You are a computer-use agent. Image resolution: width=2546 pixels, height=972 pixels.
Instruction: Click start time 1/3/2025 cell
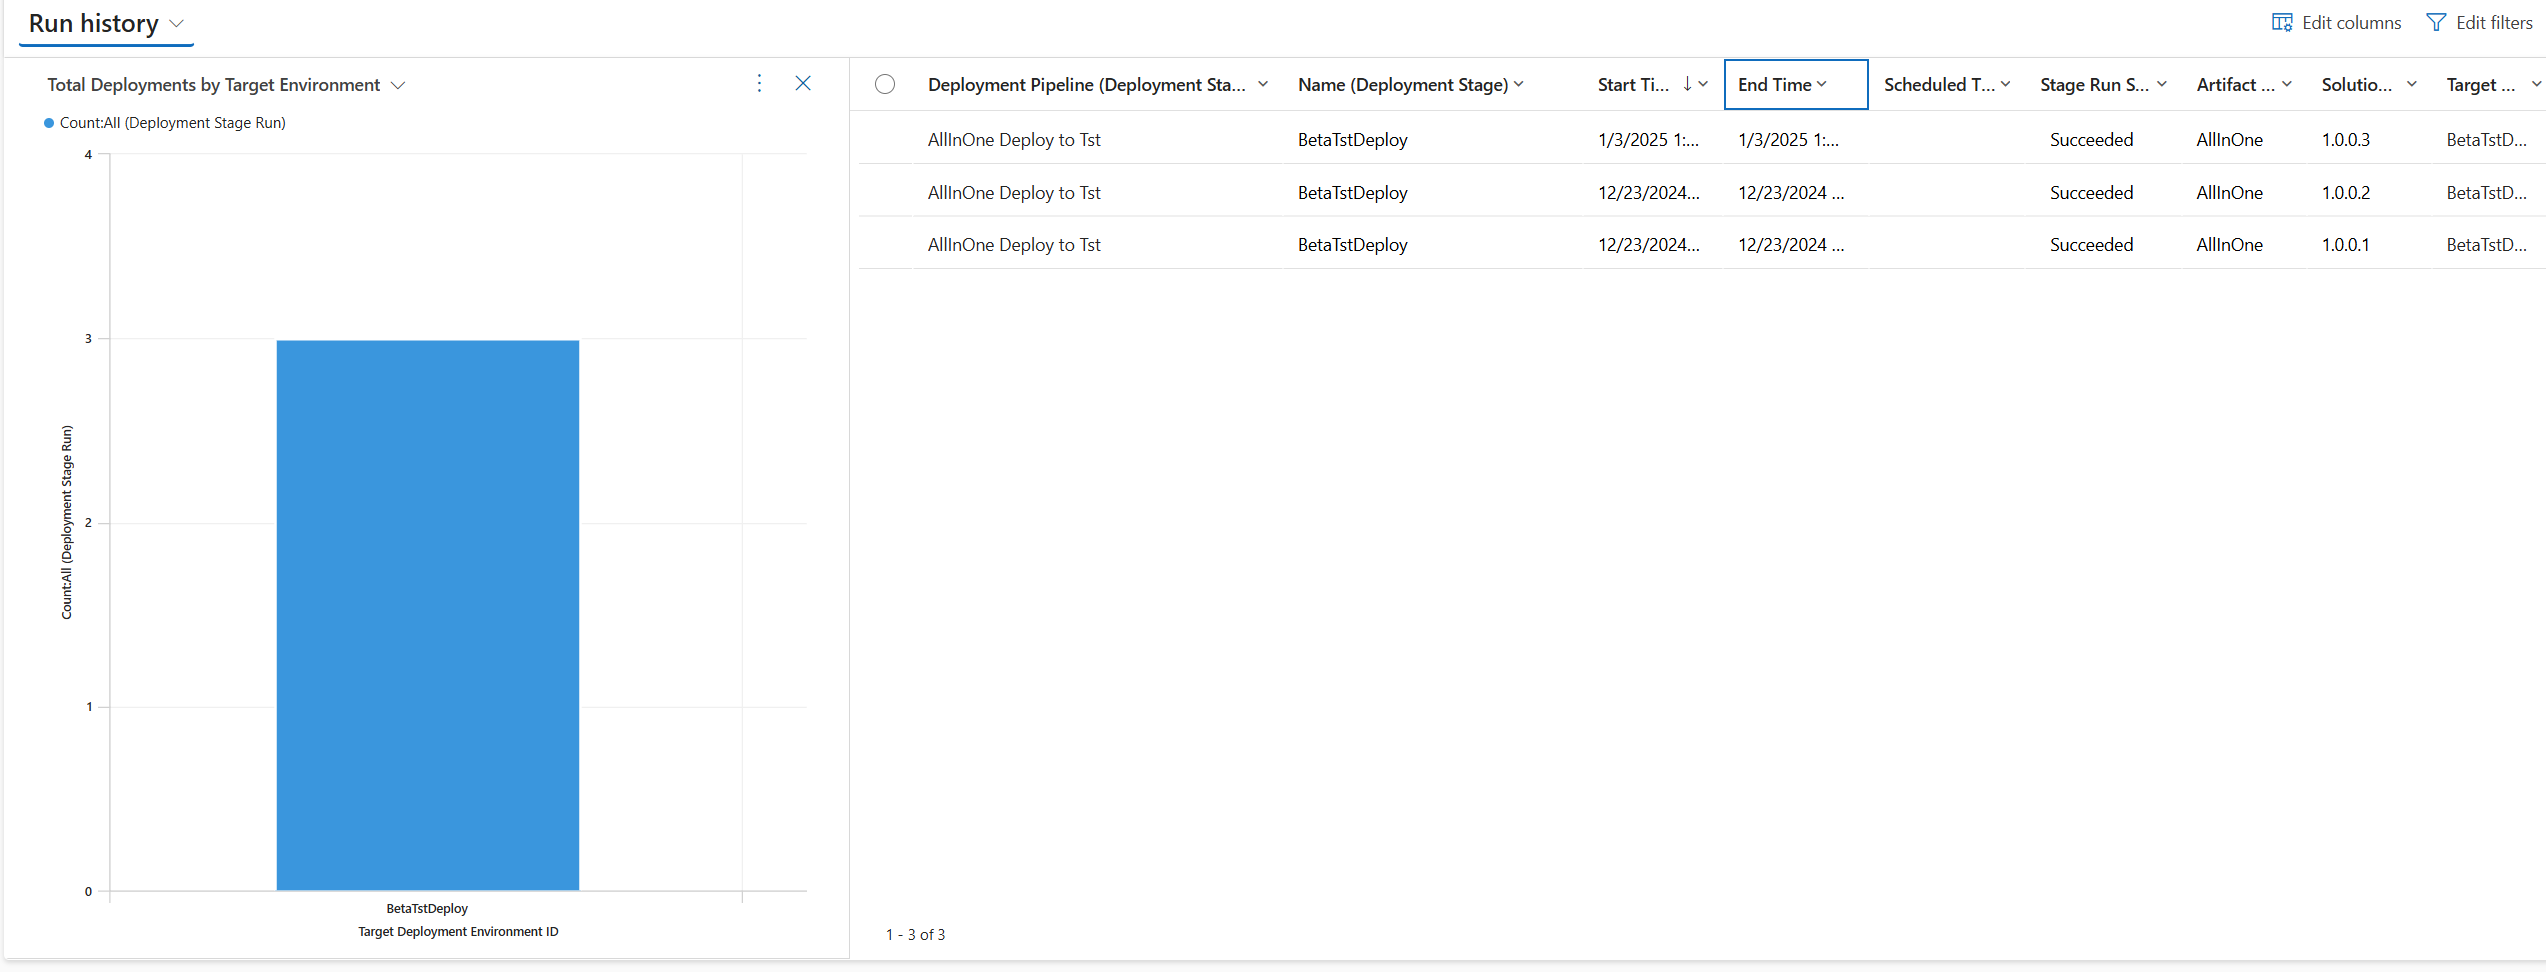coord(1648,140)
